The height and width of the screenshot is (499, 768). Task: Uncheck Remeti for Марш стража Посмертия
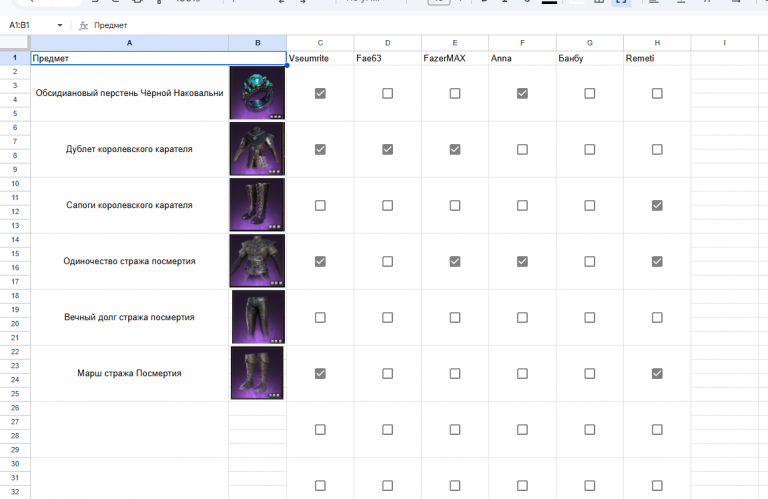(657, 374)
